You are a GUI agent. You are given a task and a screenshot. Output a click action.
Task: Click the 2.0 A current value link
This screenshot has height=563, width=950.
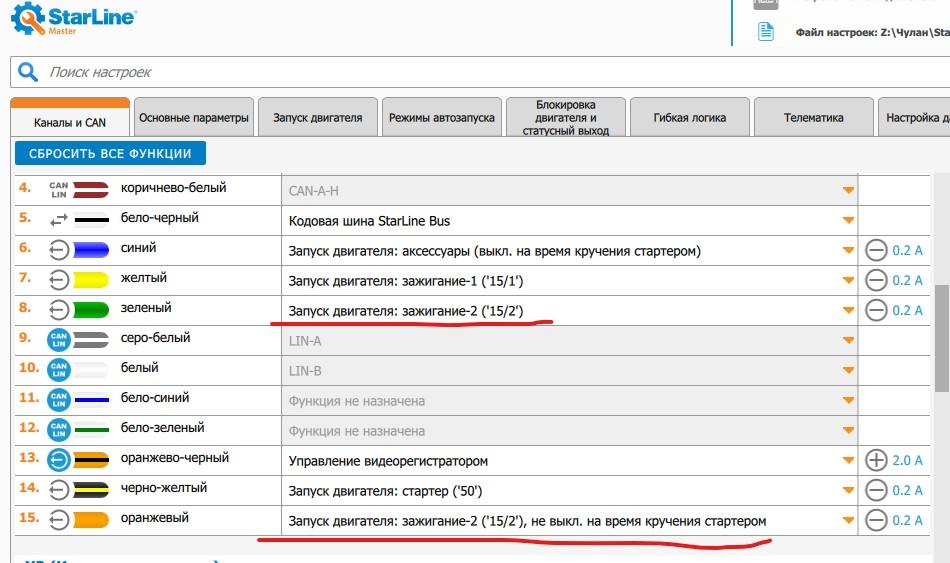(x=907, y=460)
